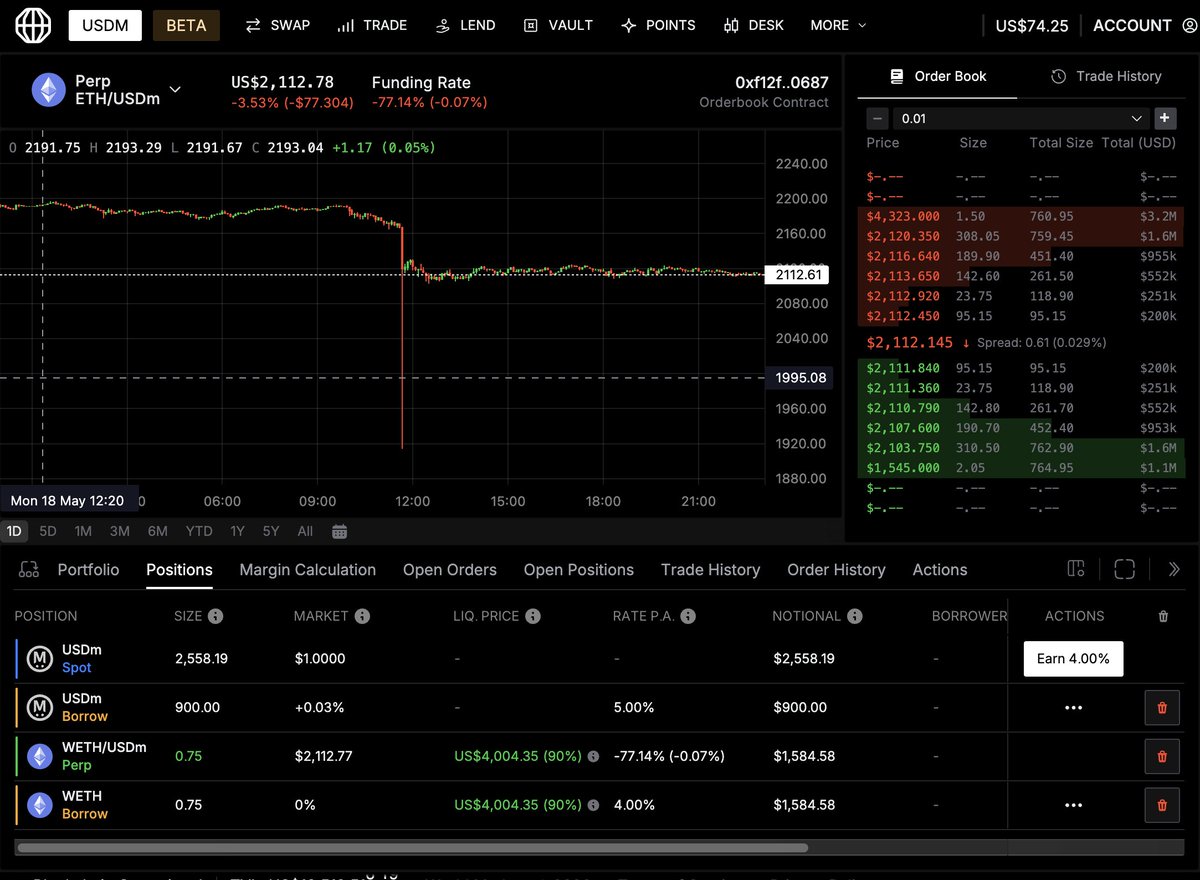The image size is (1200, 880).
Task: Click the $2,112.450 ask price row
Action: pos(1021,316)
